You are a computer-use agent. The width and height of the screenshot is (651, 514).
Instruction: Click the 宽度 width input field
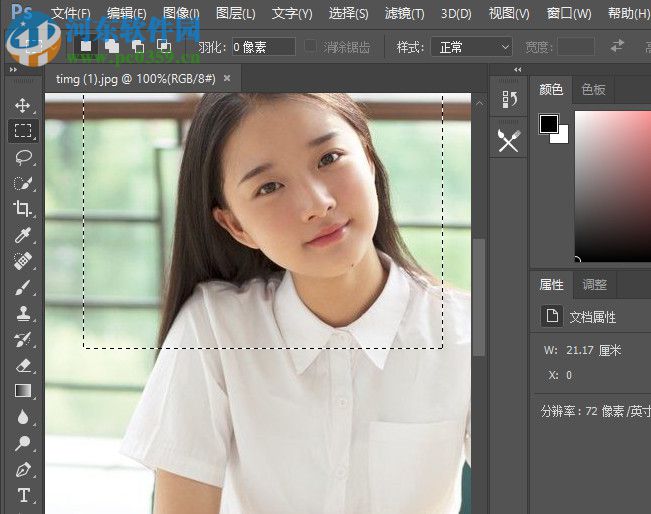click(x=576, y=47)
